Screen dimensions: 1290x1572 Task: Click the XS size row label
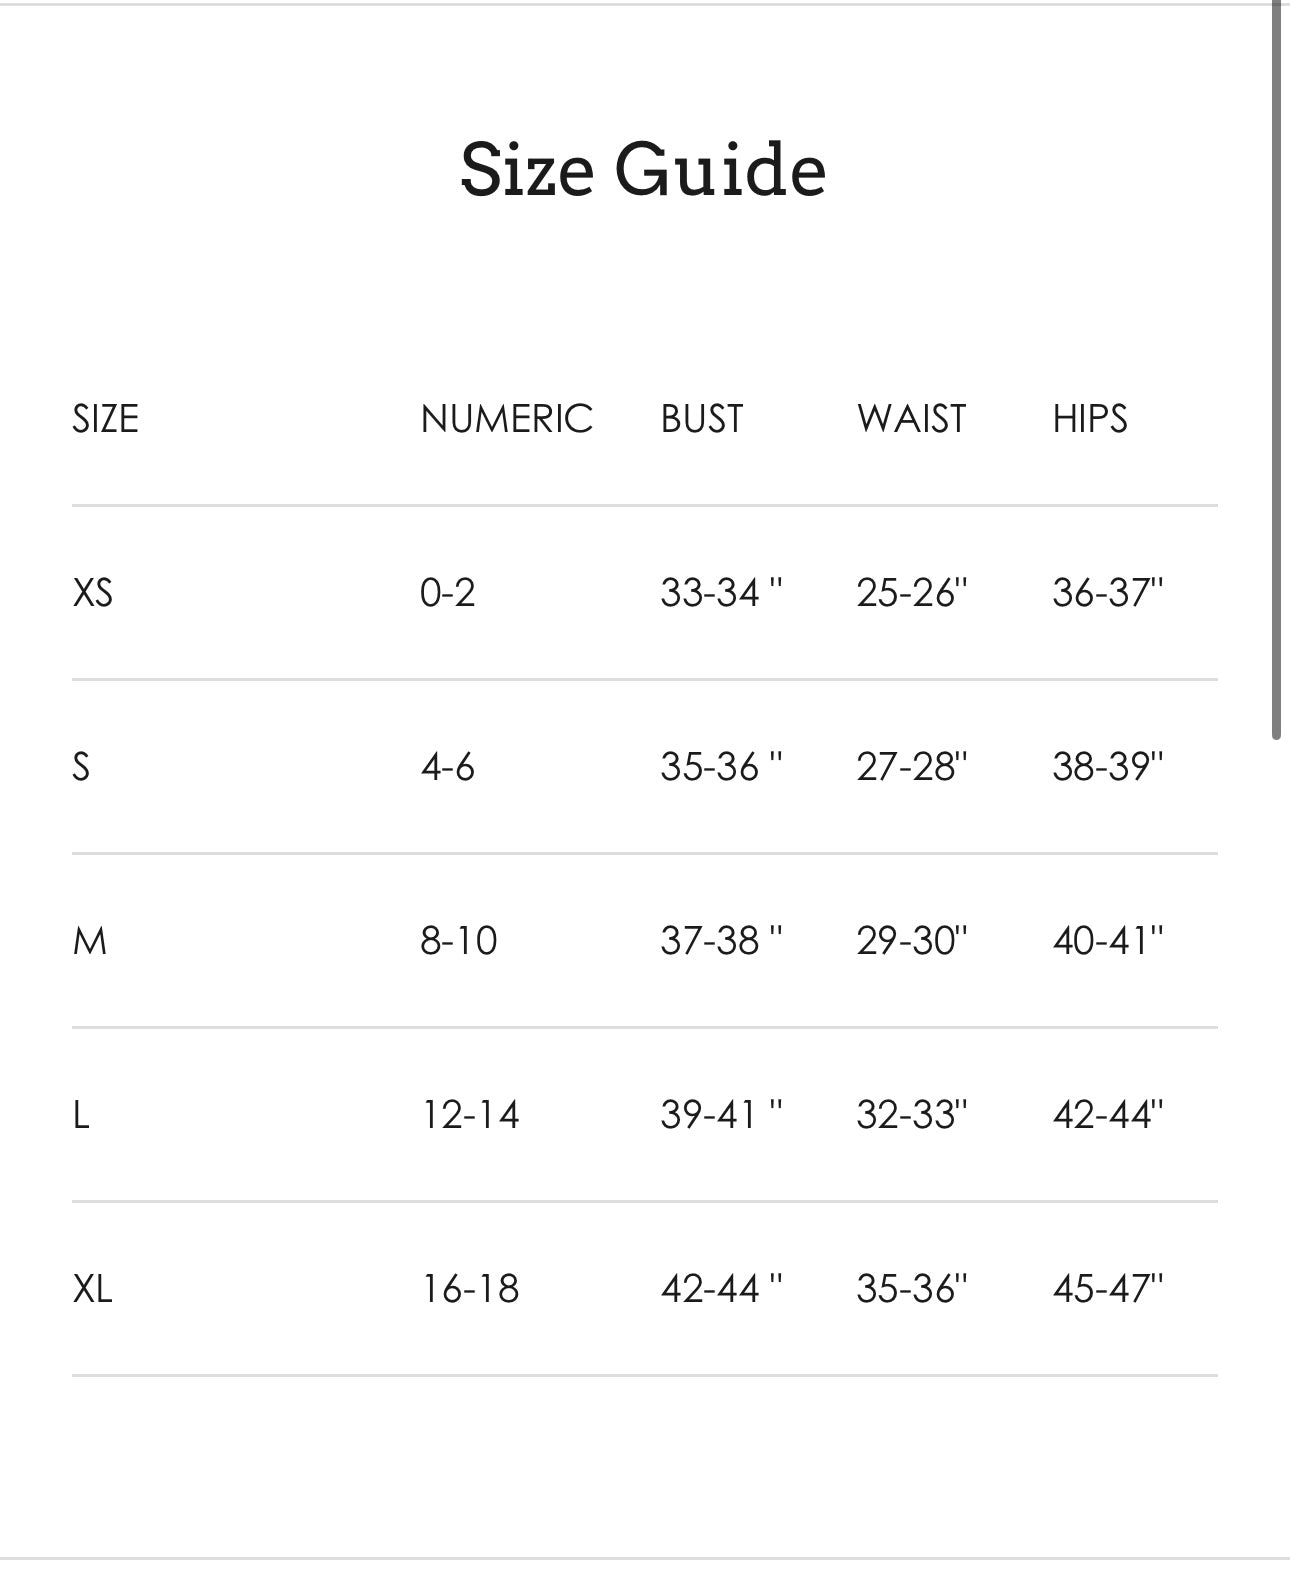pos(92,592)
